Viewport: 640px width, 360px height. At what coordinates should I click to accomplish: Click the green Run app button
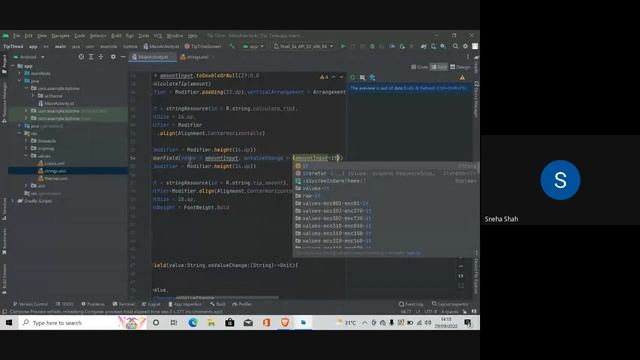coord(343,47)
